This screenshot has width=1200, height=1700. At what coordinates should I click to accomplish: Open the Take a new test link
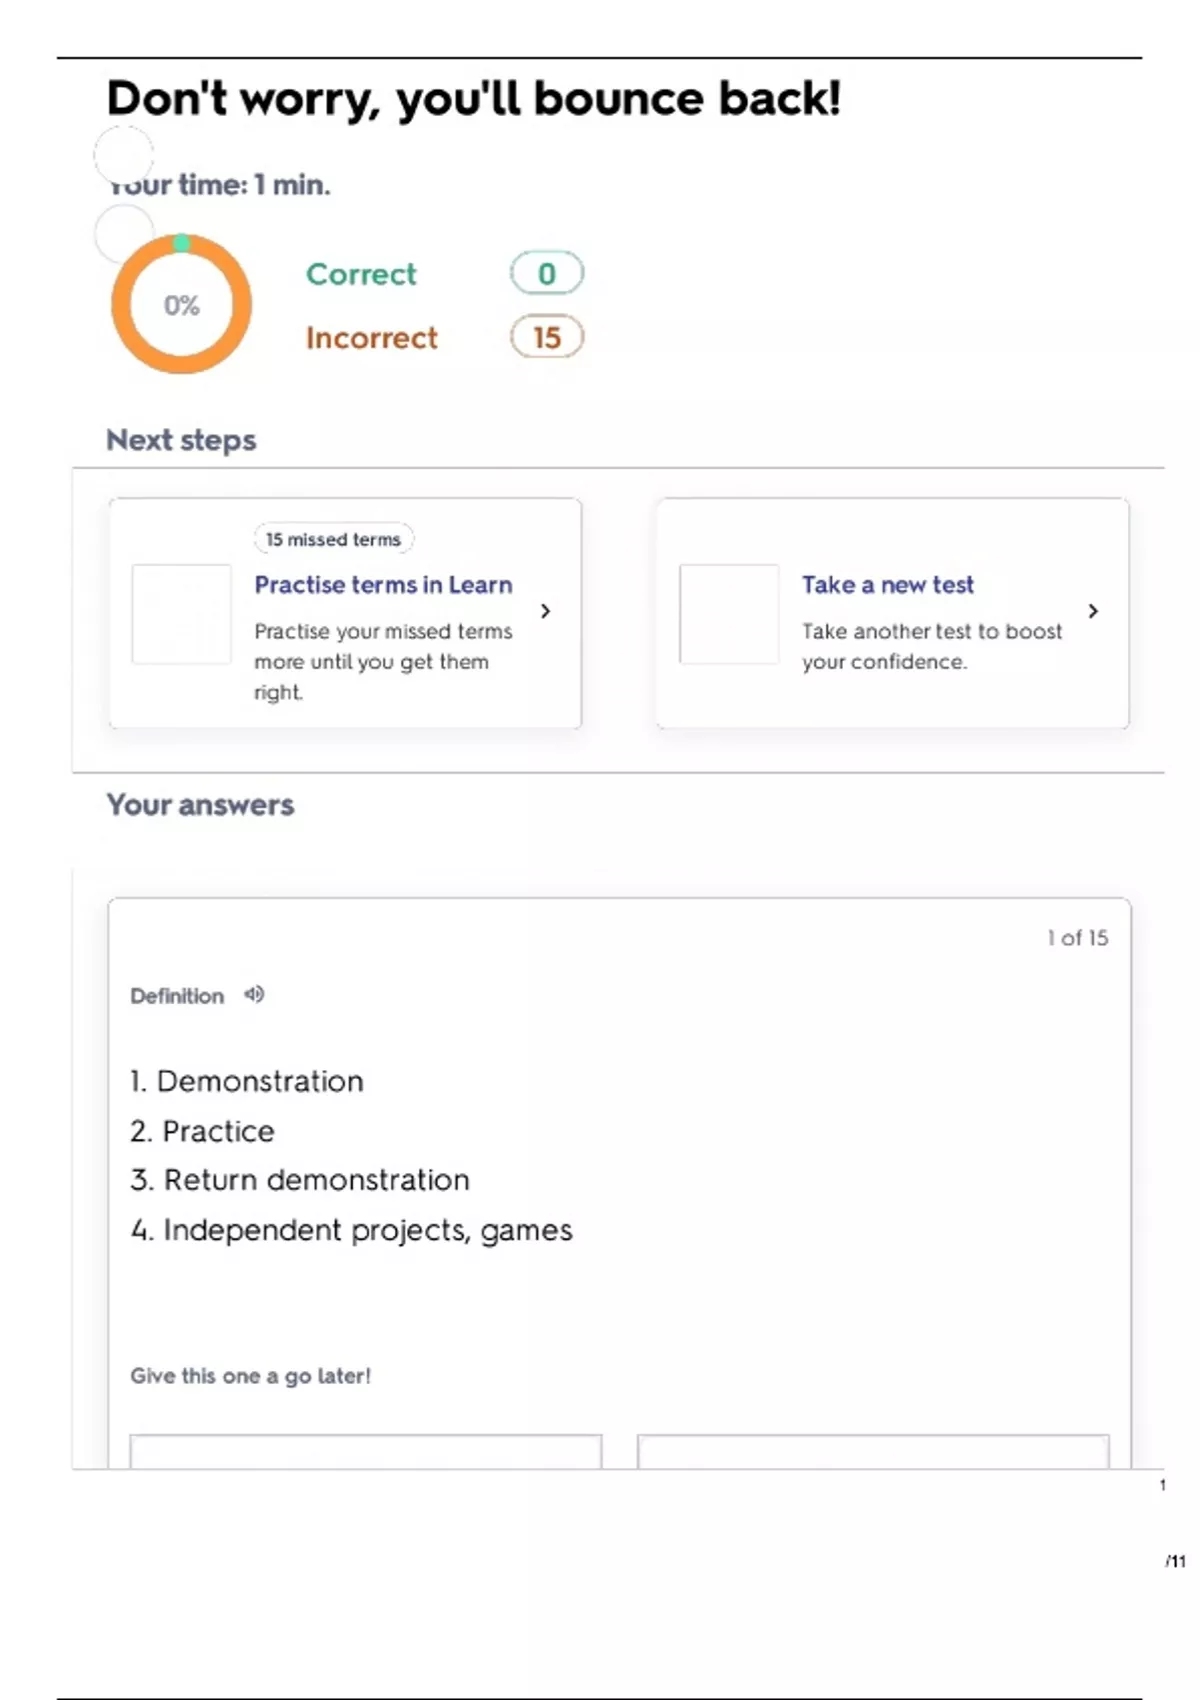point(887,585)
